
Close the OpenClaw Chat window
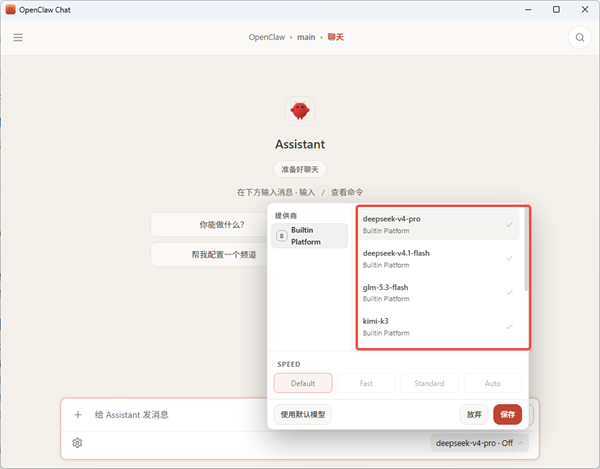click(x=585, y=10)
